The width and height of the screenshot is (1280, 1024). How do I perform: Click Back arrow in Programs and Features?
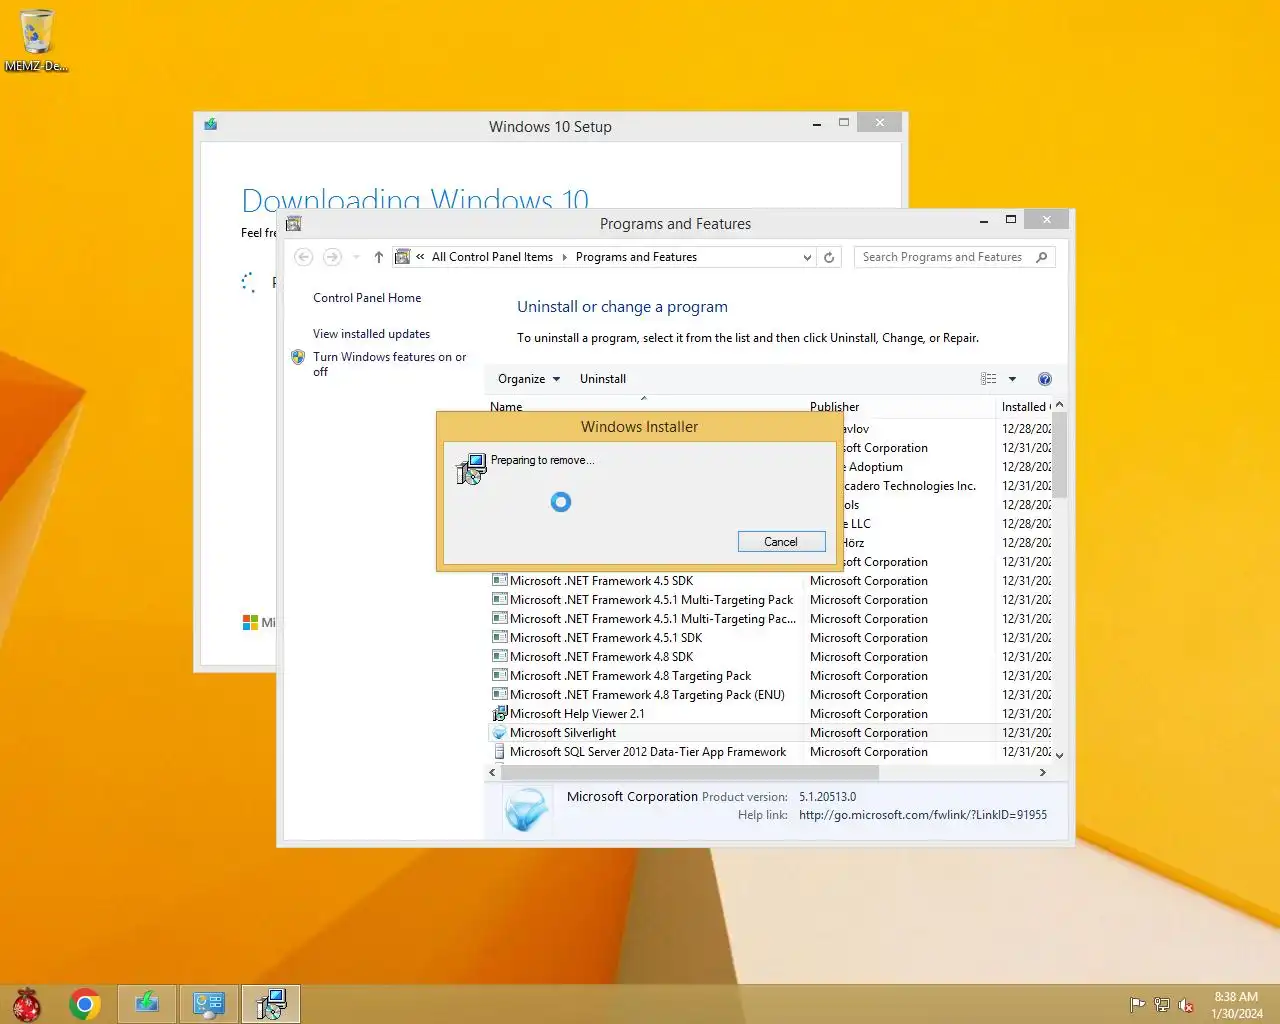(304, 257)
